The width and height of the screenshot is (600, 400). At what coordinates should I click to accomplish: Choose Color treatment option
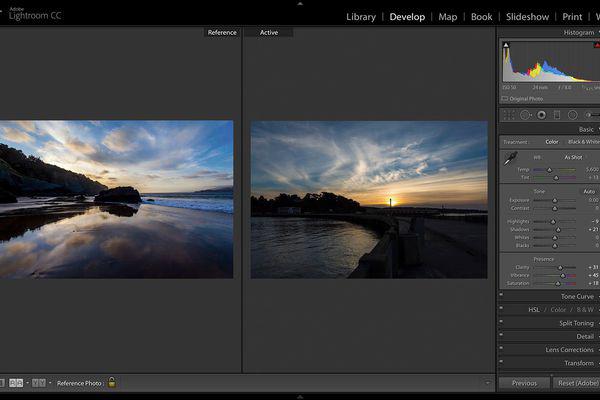tap(552, 142)
